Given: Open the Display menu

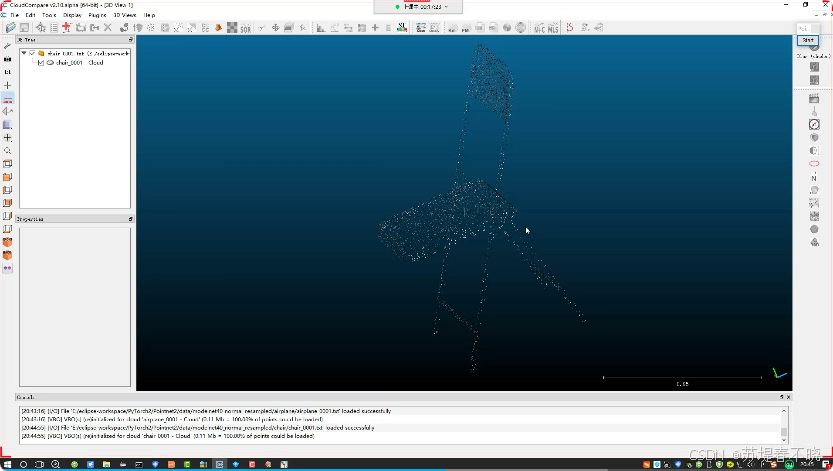Looking at the screenshot, I should 72,15.
